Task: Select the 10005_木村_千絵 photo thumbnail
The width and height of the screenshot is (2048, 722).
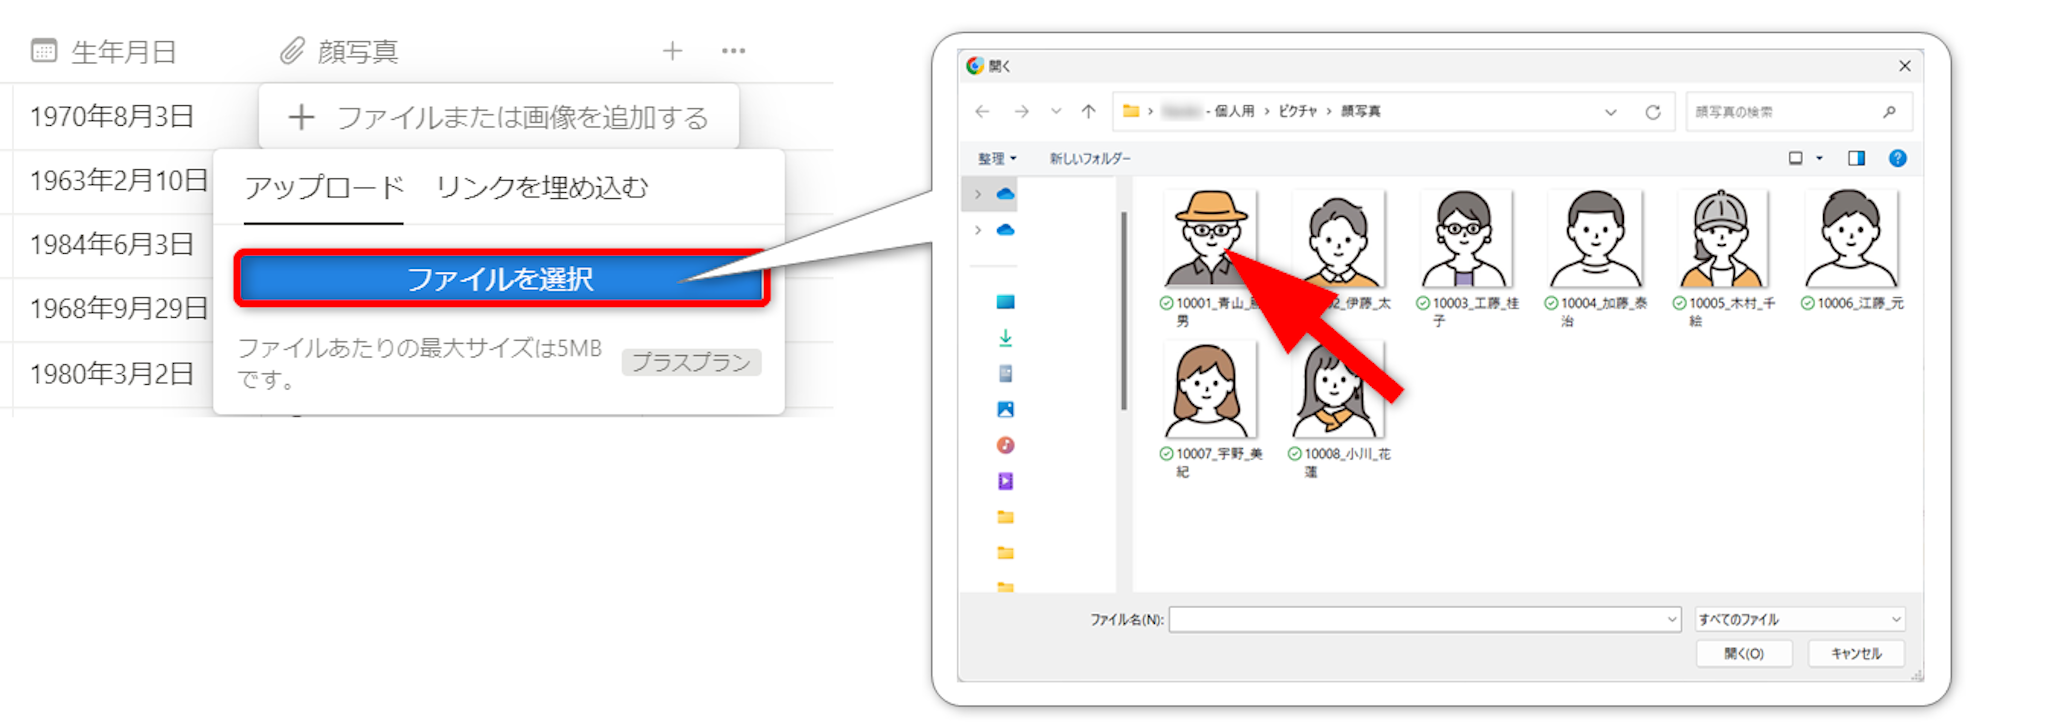Action: [x=1723, y=238]
